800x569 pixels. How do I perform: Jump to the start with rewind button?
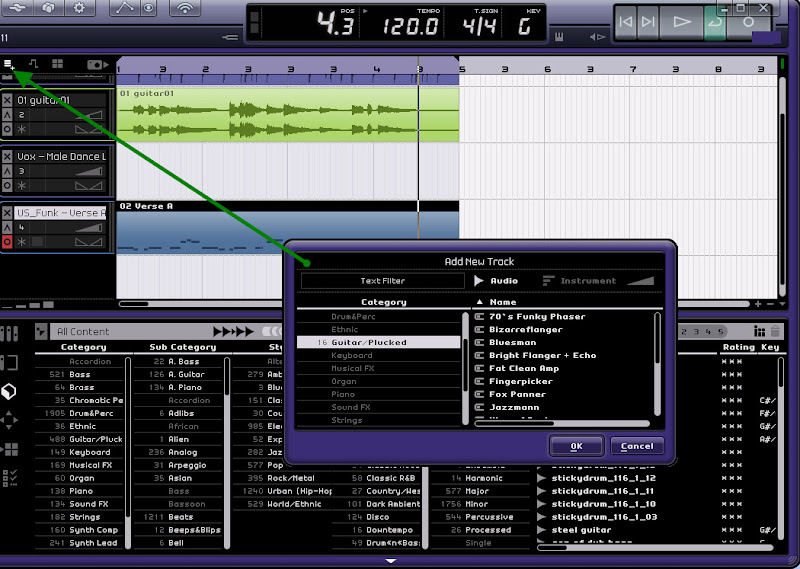(625, 22)
